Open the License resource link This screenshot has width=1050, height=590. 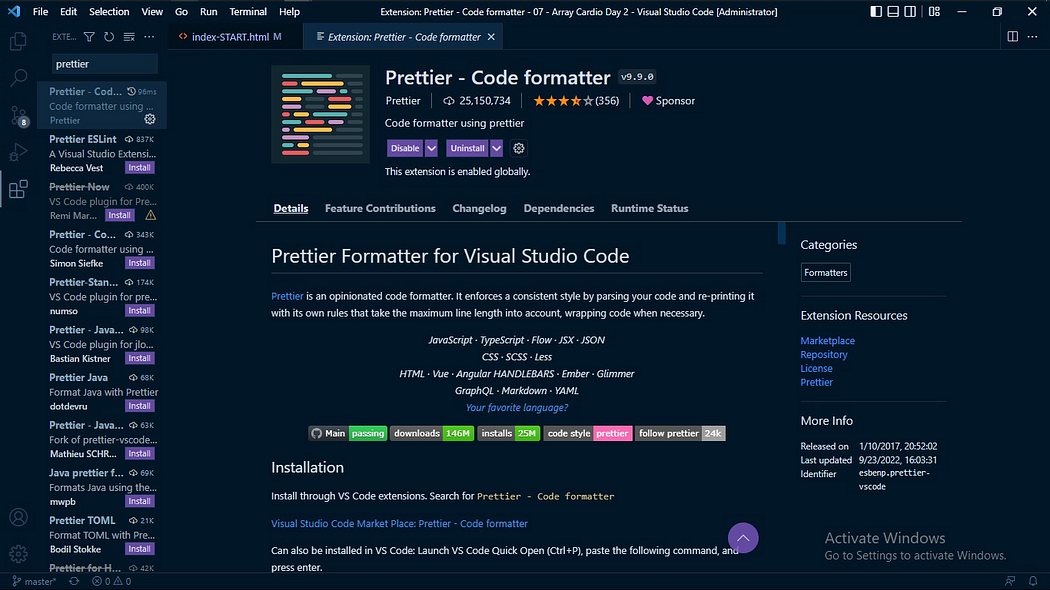[x=816, y=368]
